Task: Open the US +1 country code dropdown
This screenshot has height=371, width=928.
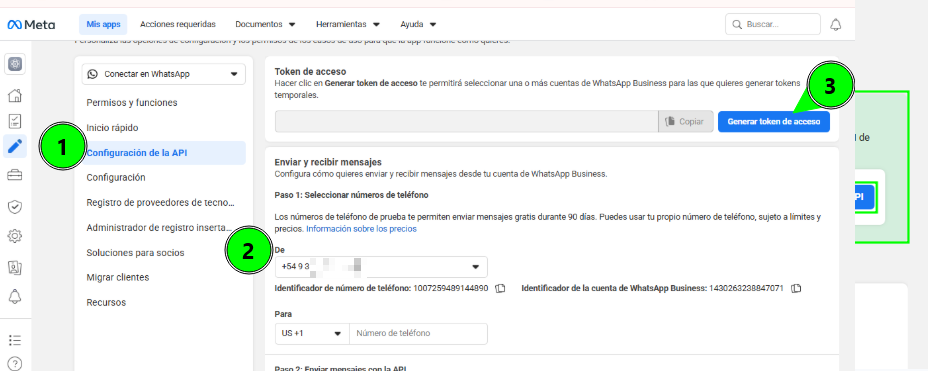Action: pos(312,334)
